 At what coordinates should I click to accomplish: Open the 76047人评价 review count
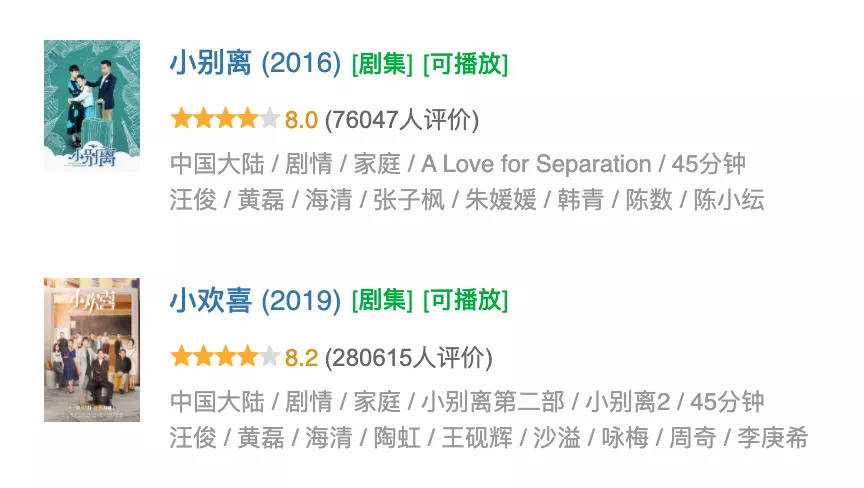point(402,121)
